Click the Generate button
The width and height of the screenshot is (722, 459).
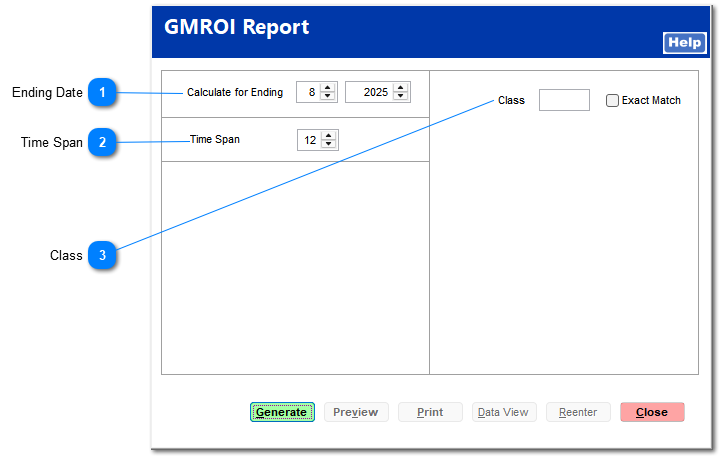point(282,412)
